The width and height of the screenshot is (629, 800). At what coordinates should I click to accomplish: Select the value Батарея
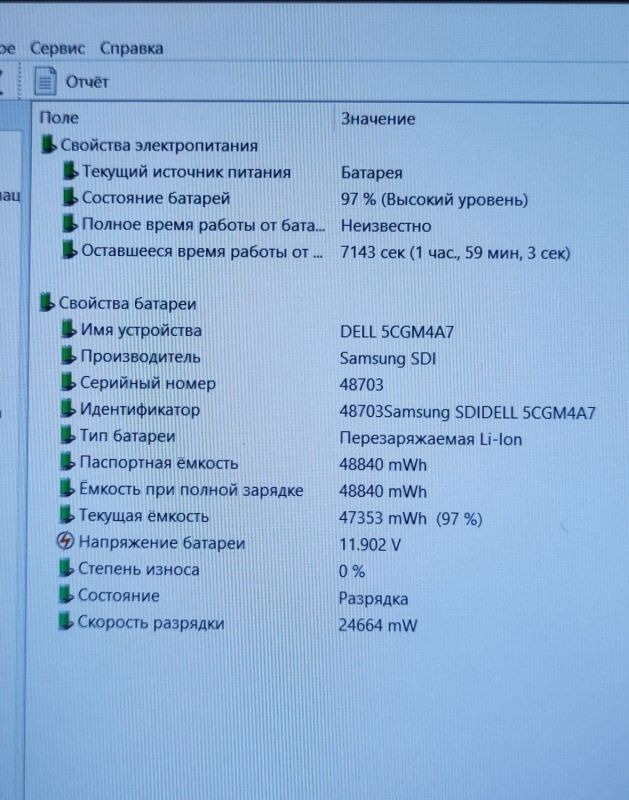pos(371,173)
